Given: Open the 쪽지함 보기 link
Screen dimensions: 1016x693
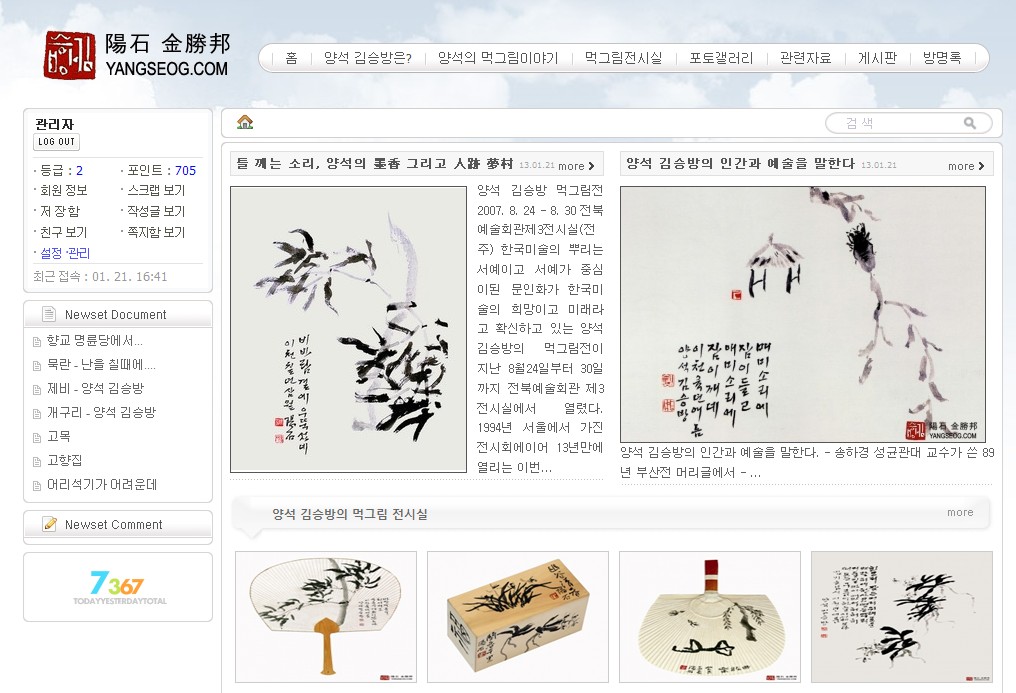Looking at the screenshot, I should 156,232.
